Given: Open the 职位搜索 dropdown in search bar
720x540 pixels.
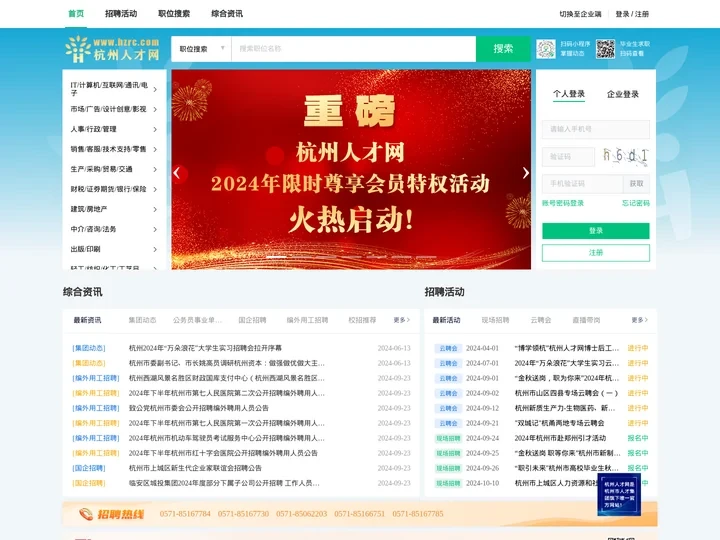Looking at the screenshot, I should click(x=202, y=49).
